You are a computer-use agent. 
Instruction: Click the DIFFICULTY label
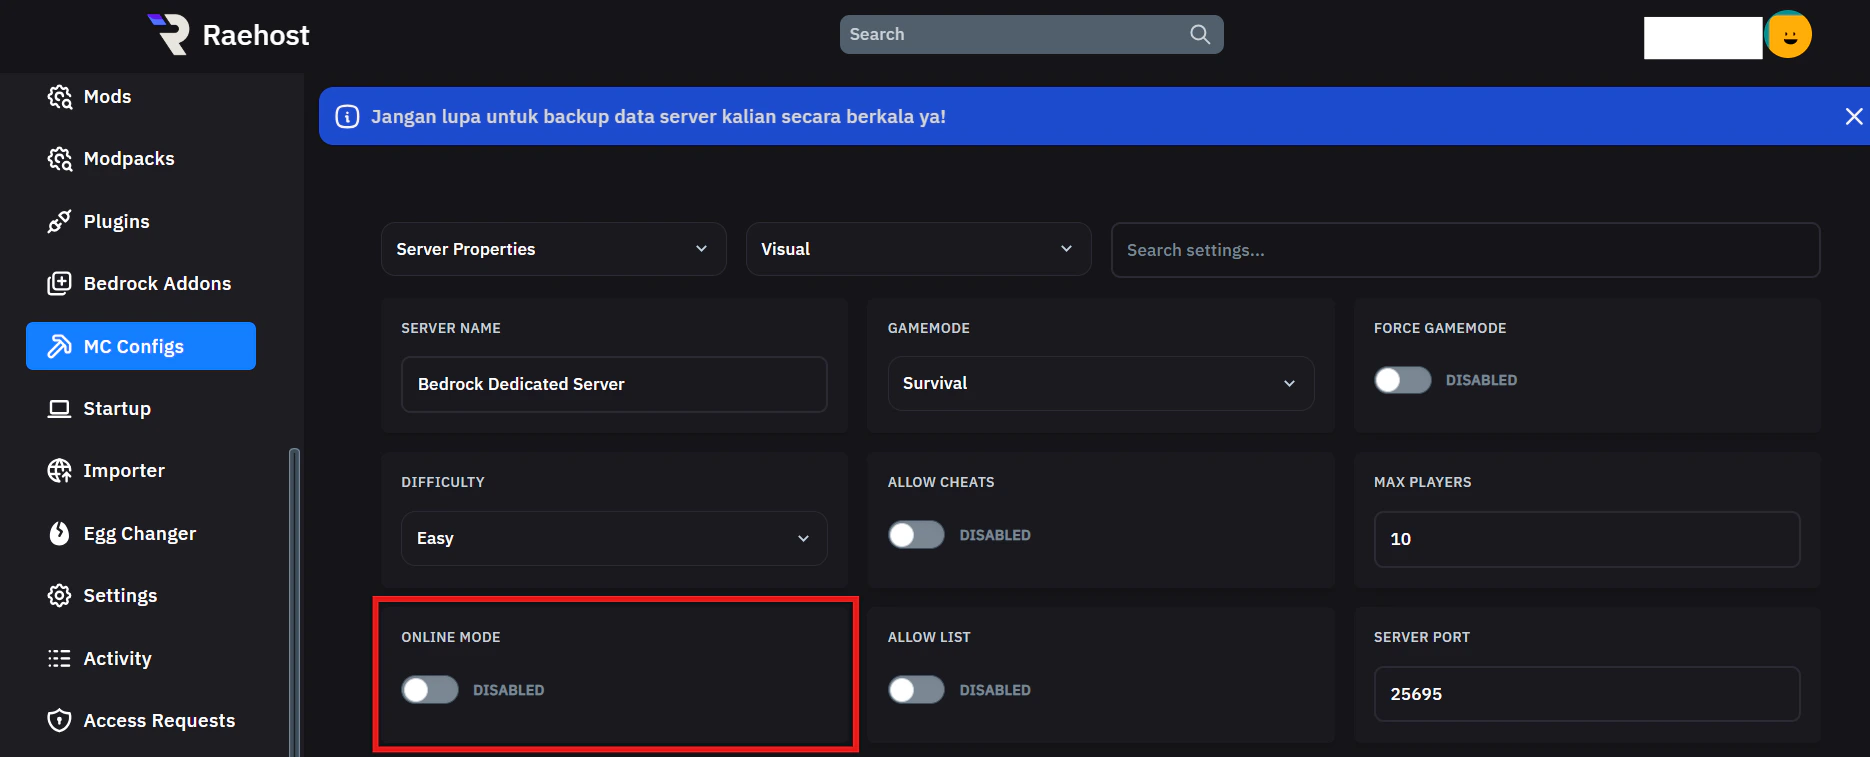[443, 482]
